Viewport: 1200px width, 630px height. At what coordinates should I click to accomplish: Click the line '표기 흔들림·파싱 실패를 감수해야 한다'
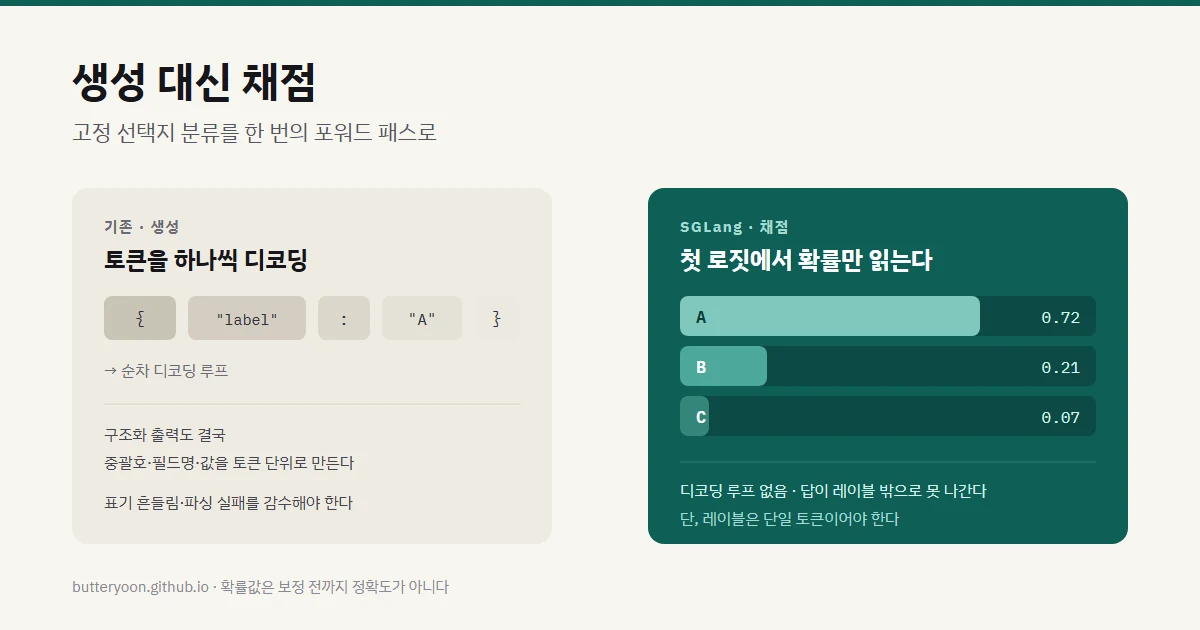228,502
